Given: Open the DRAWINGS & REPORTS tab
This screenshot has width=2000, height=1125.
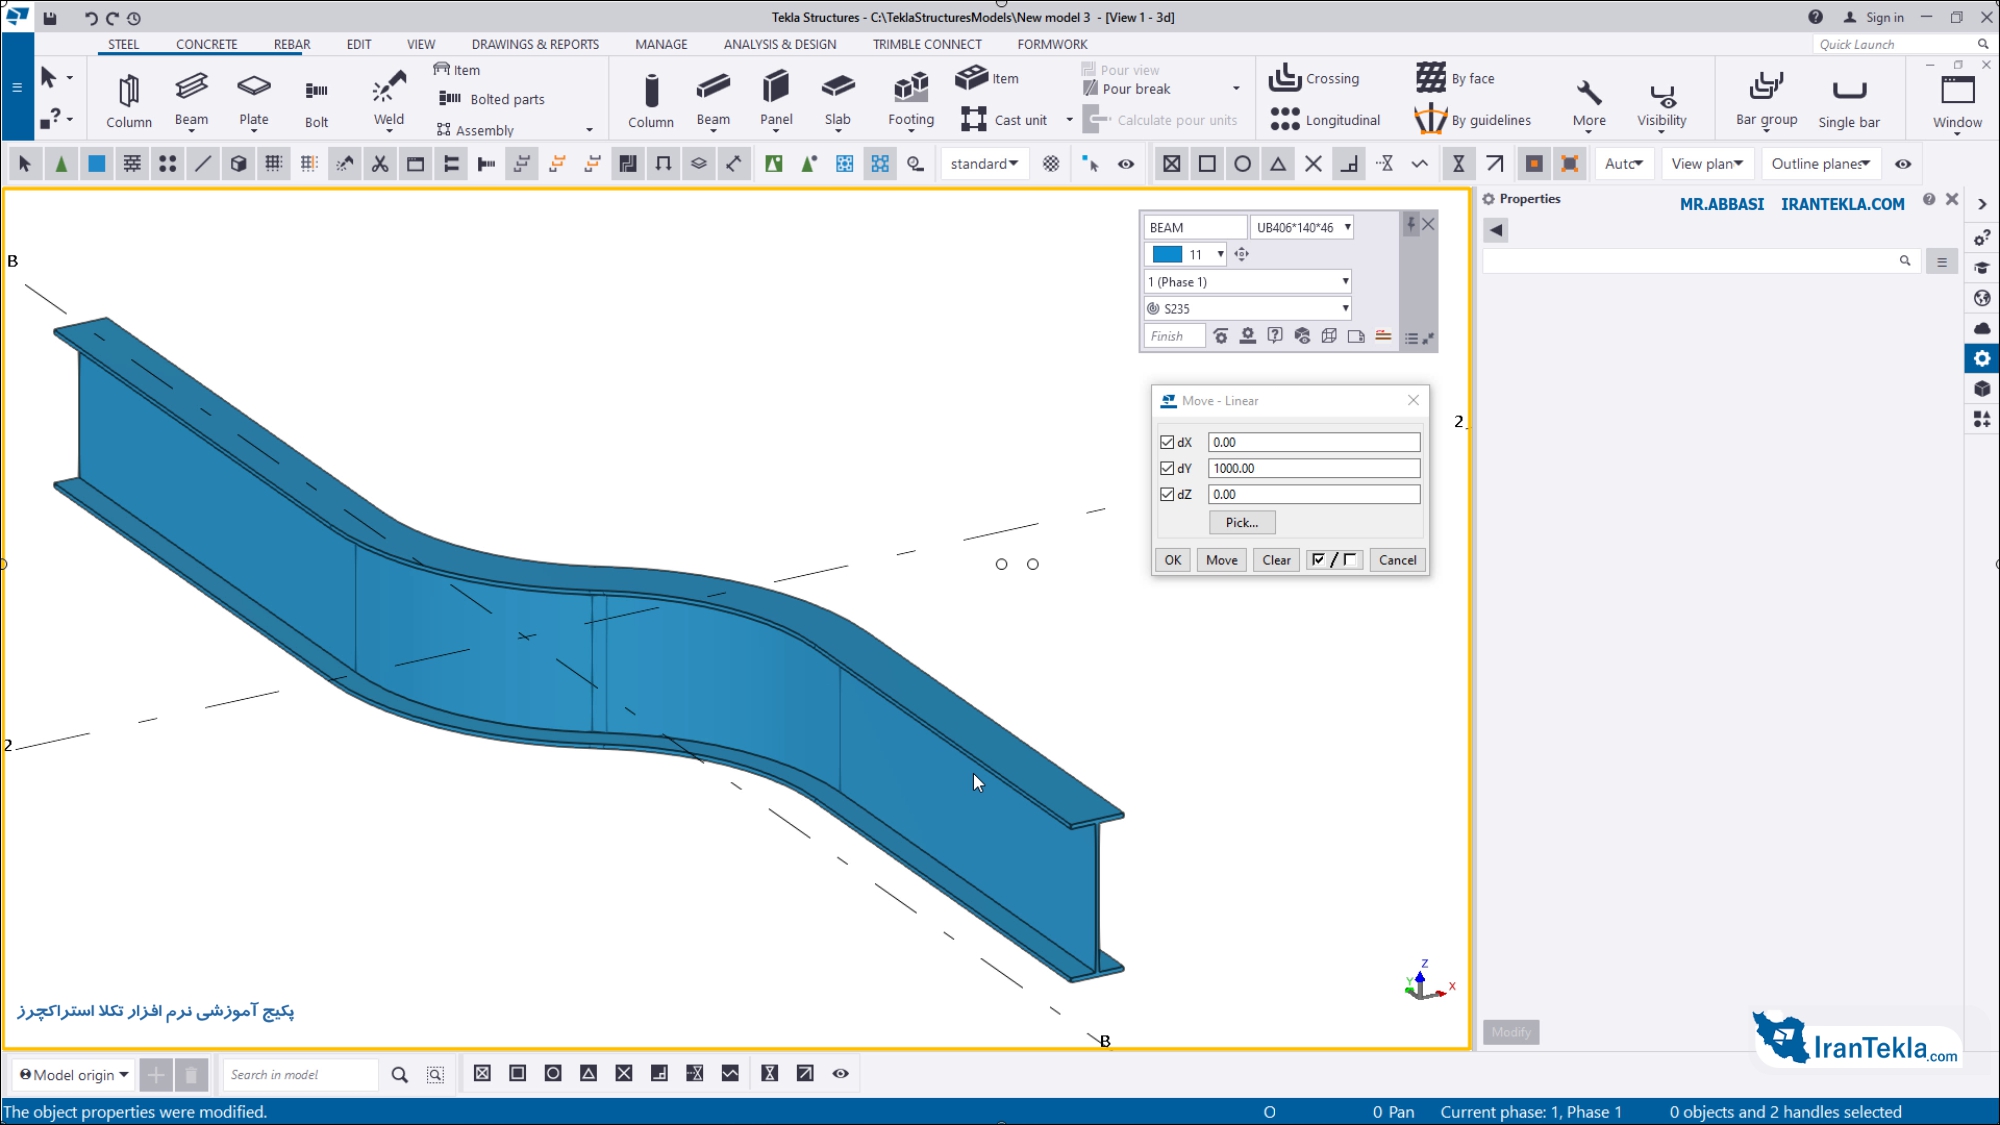Looking at the screenshot, I should coord(535,44).
